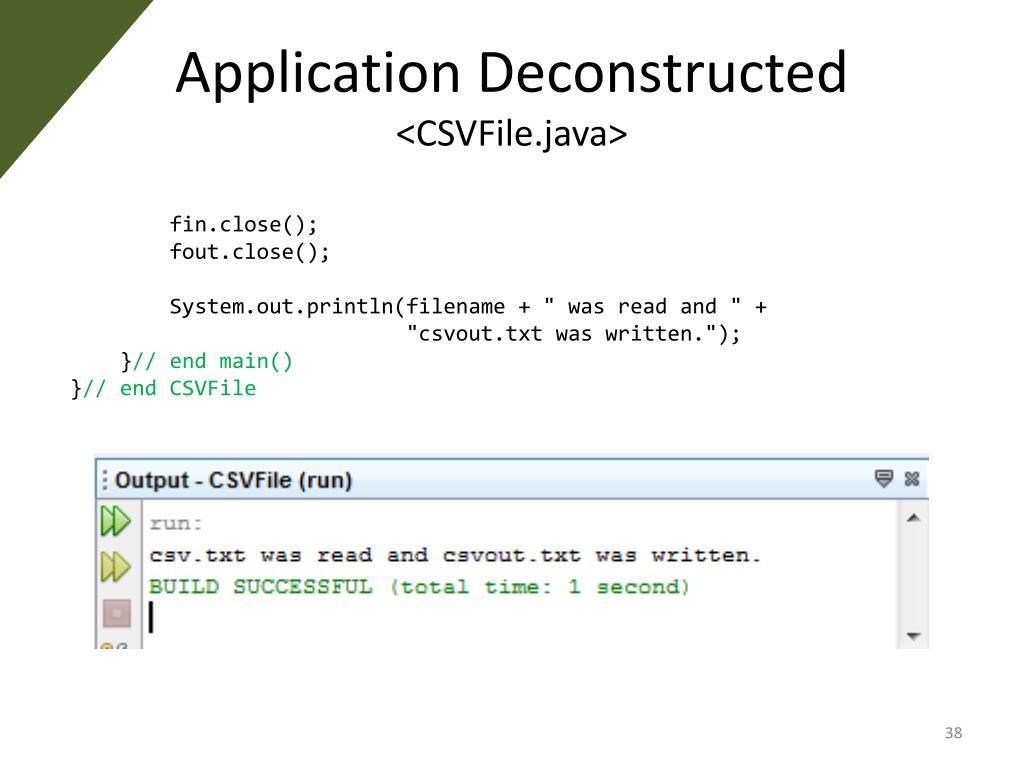Click the fin.close(); code line
1024x768 pixels.
pos(244,225)
